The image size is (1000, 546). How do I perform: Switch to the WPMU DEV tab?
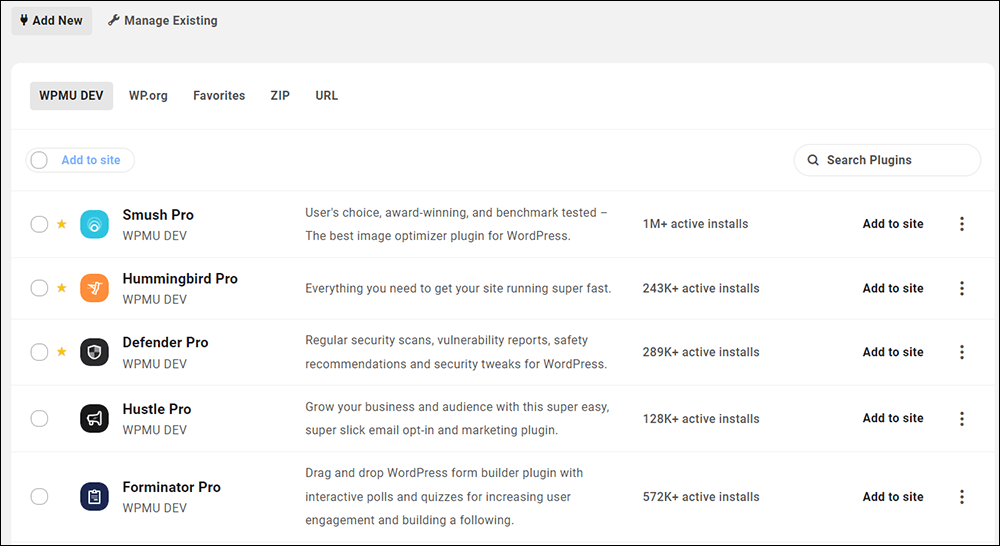pos(71,96)
